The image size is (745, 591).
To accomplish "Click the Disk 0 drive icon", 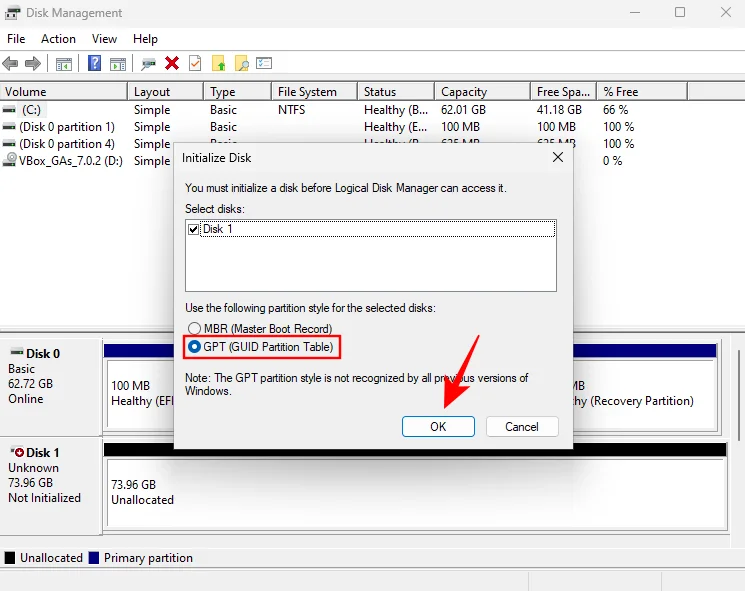I will pos(17,352).
